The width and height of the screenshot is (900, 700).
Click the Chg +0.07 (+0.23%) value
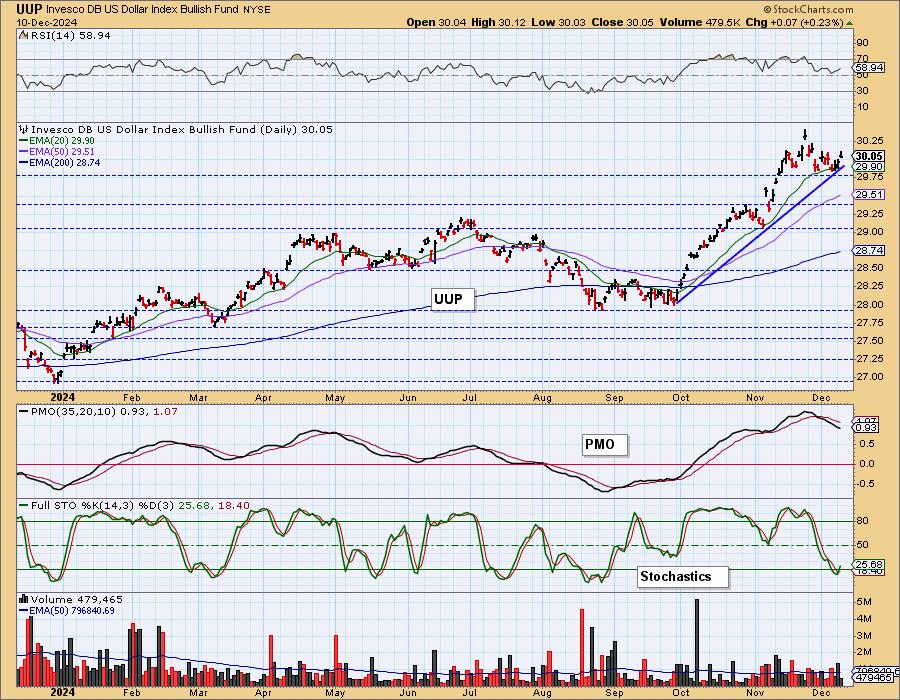point(794,22)
